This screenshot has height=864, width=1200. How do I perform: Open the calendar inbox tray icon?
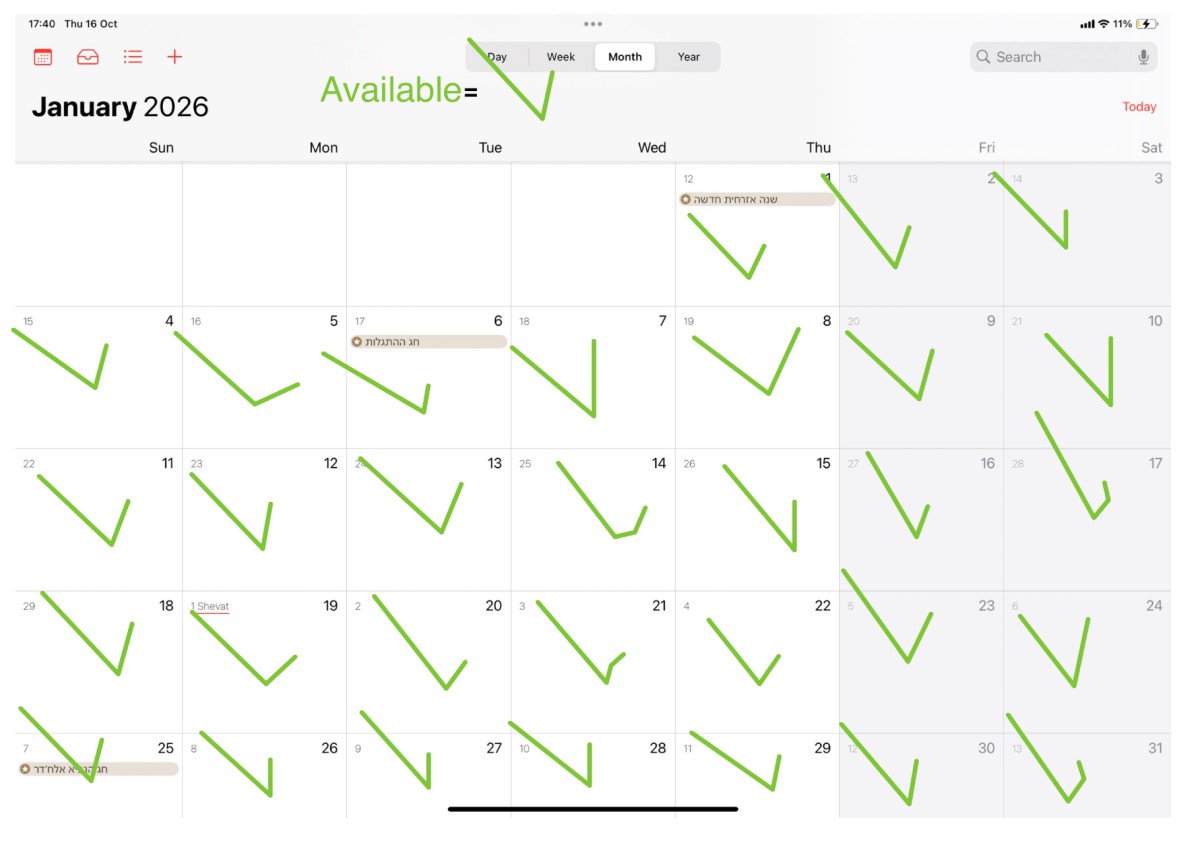pyautogui.click(x=88, y=57)
